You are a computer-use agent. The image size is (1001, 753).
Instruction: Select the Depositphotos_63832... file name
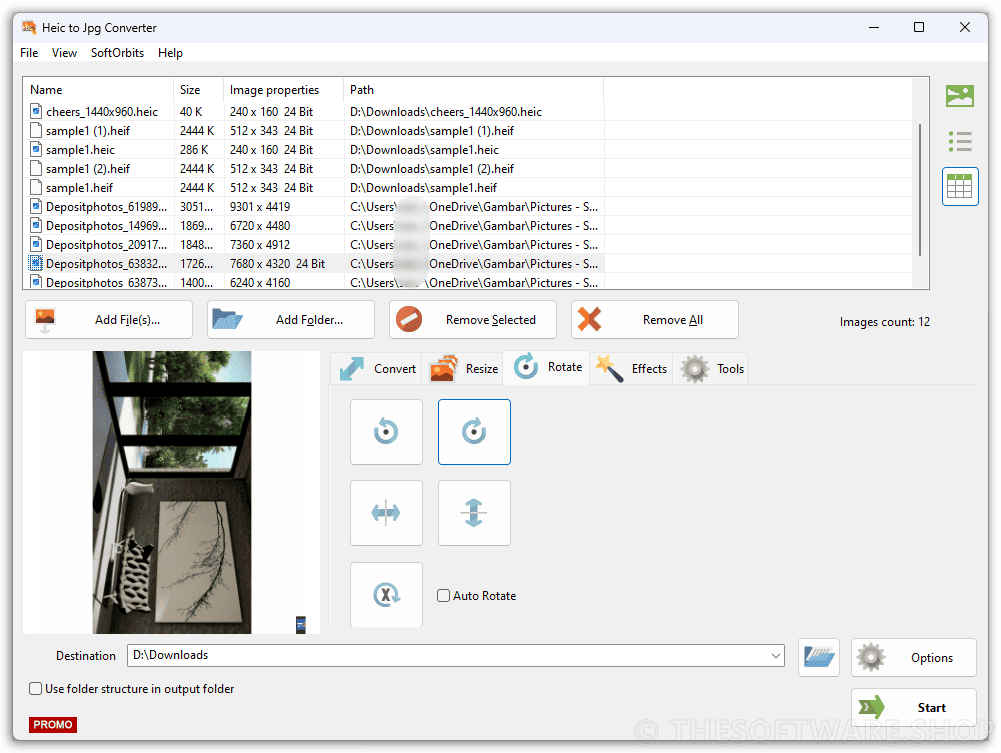[x=107, y=264]
